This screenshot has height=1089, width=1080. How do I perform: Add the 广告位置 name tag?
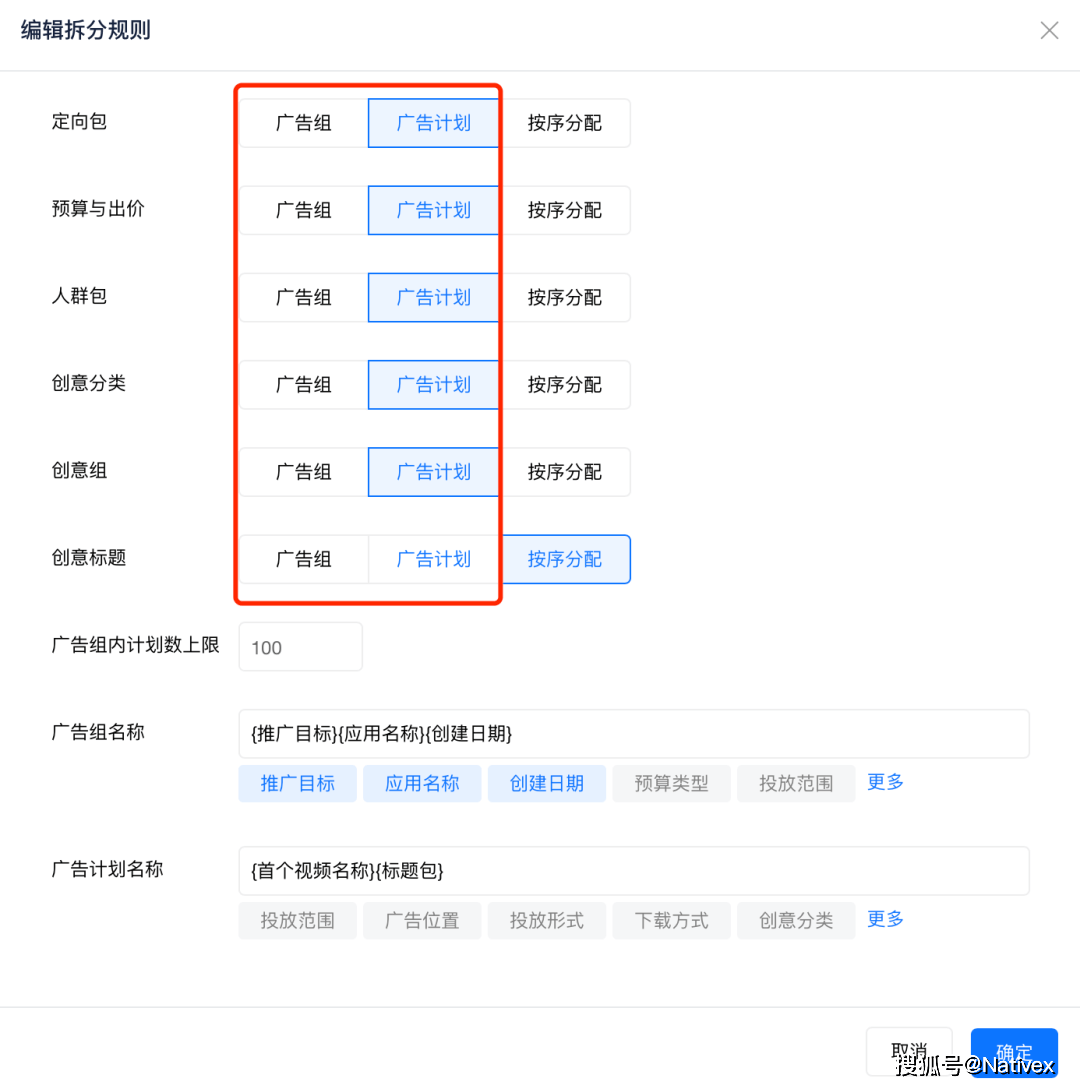tap(422, 920)
